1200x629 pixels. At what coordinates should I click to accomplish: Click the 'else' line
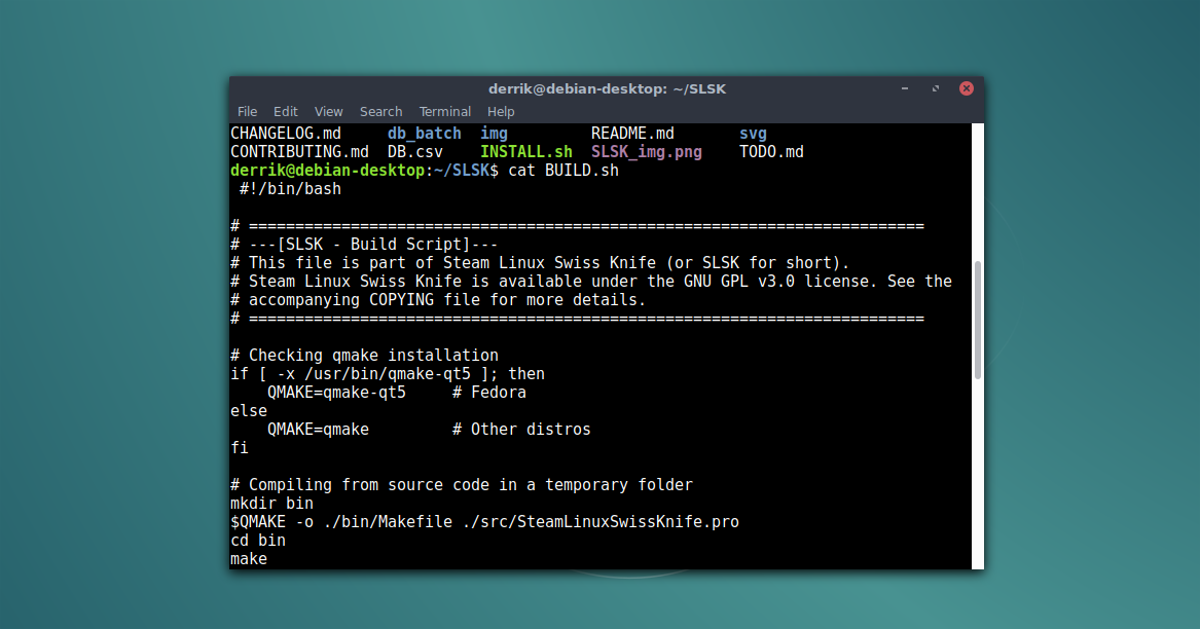pyautogui.click(x=249, y=410)
